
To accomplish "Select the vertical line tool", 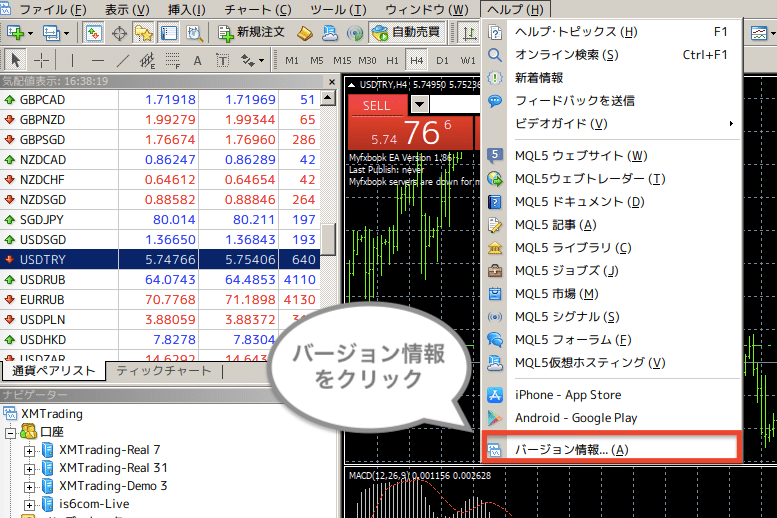I will pos(72,60).
